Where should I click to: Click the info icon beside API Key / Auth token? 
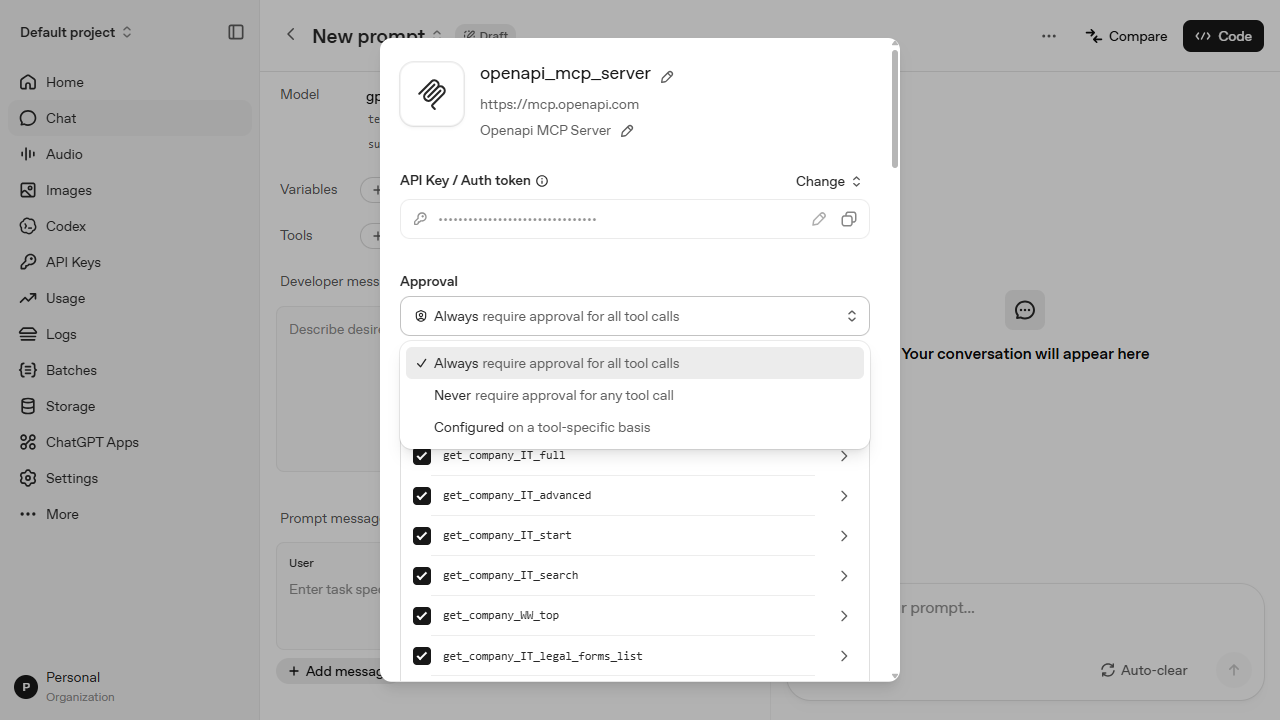542,181
